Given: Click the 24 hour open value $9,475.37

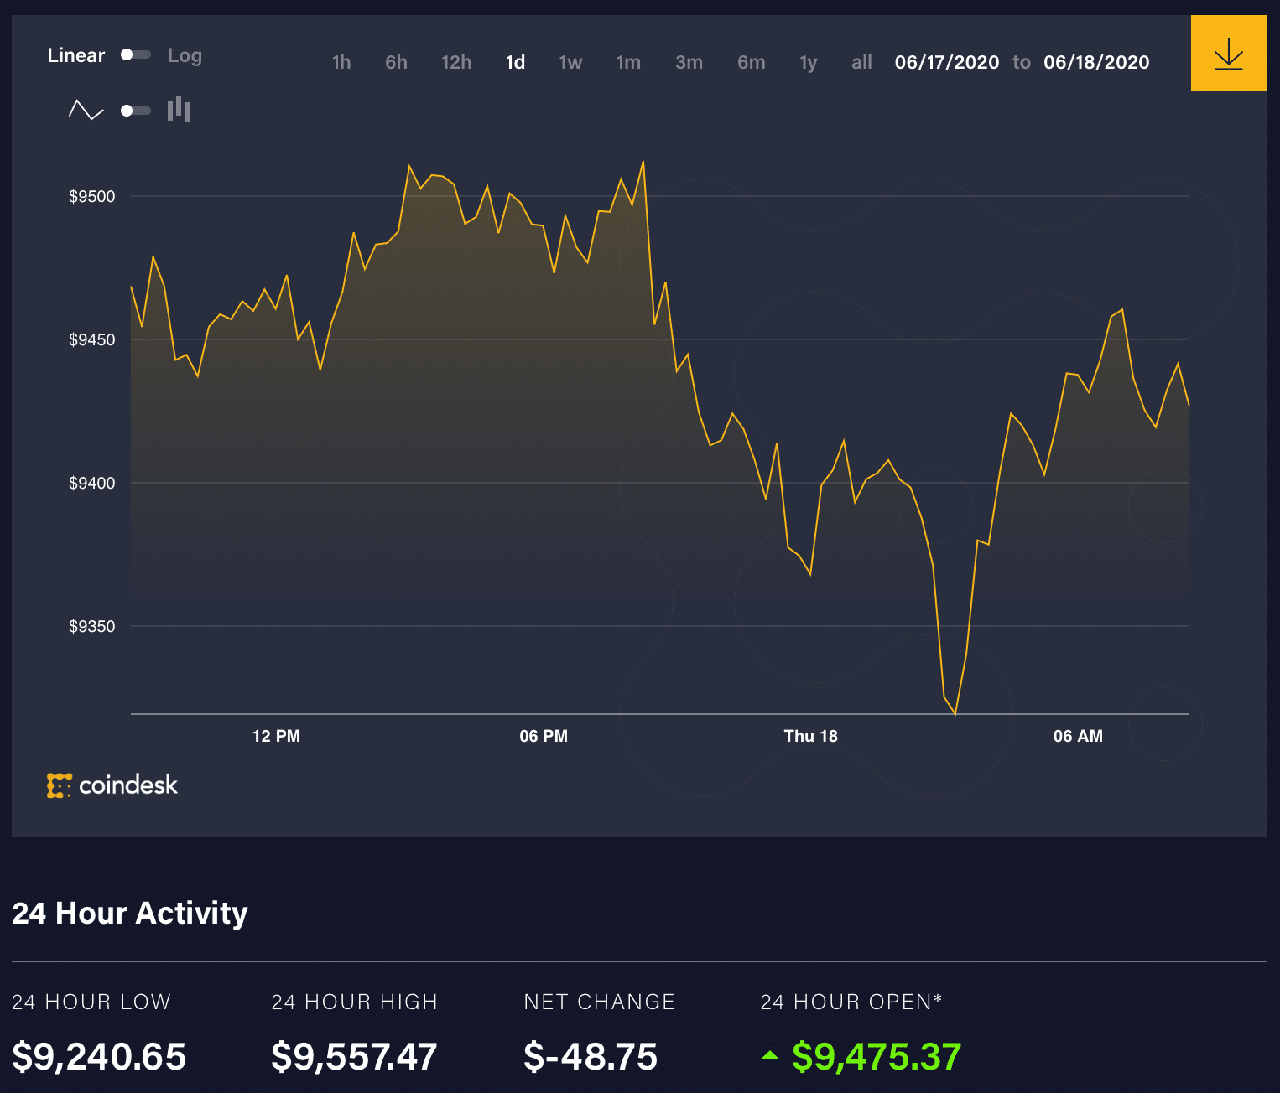Looking at the screenshot, I should click(x=876, y=1056).
